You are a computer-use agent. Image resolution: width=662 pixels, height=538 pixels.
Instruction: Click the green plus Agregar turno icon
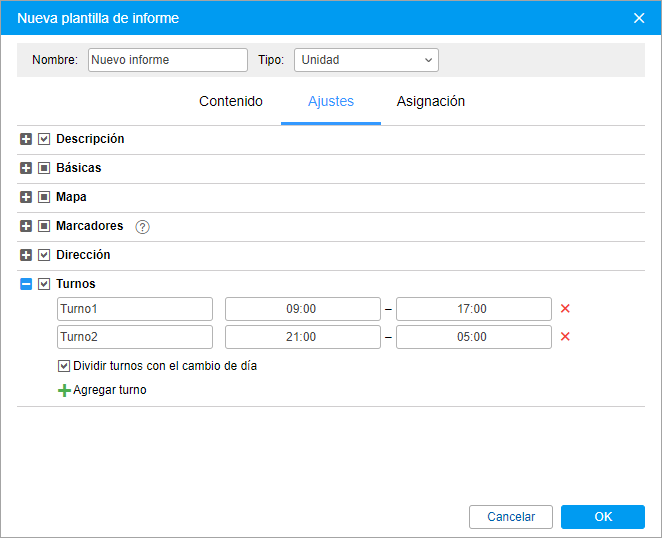click(x=64, y=390)
